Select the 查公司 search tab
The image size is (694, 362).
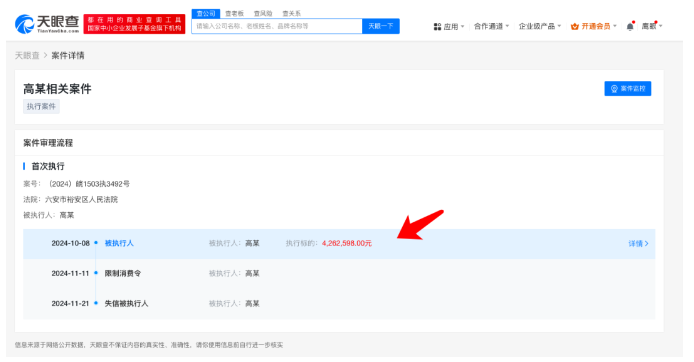(206, 13)
